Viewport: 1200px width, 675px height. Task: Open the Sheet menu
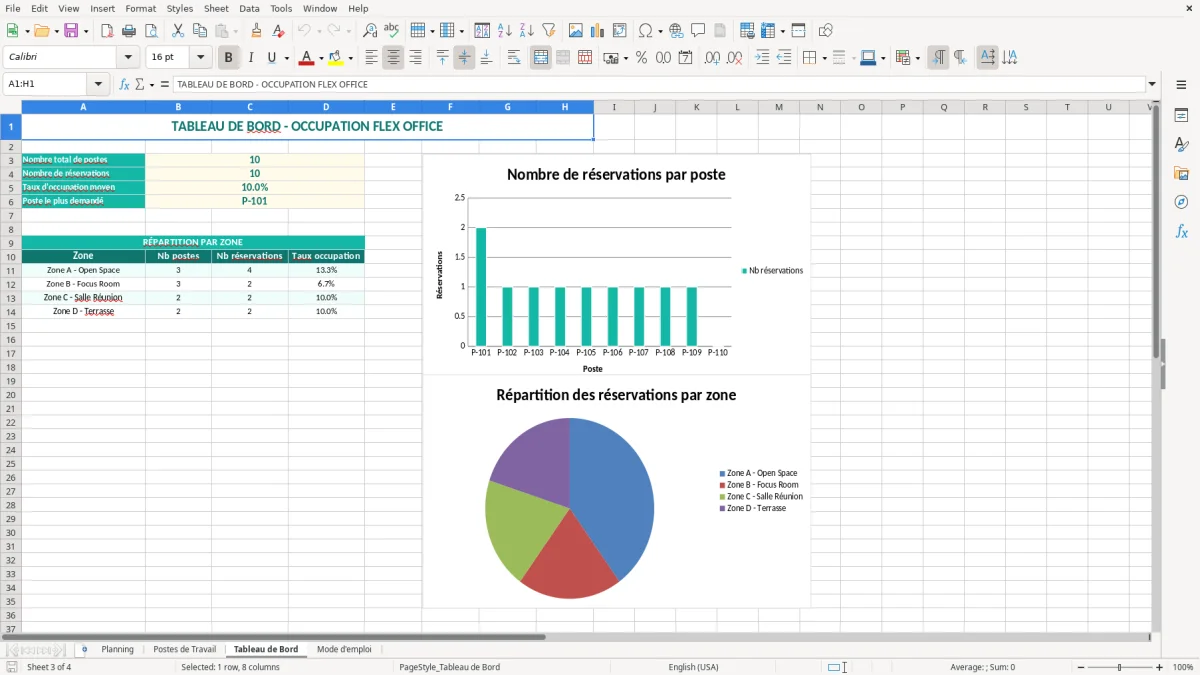click(x=216, y=8)
